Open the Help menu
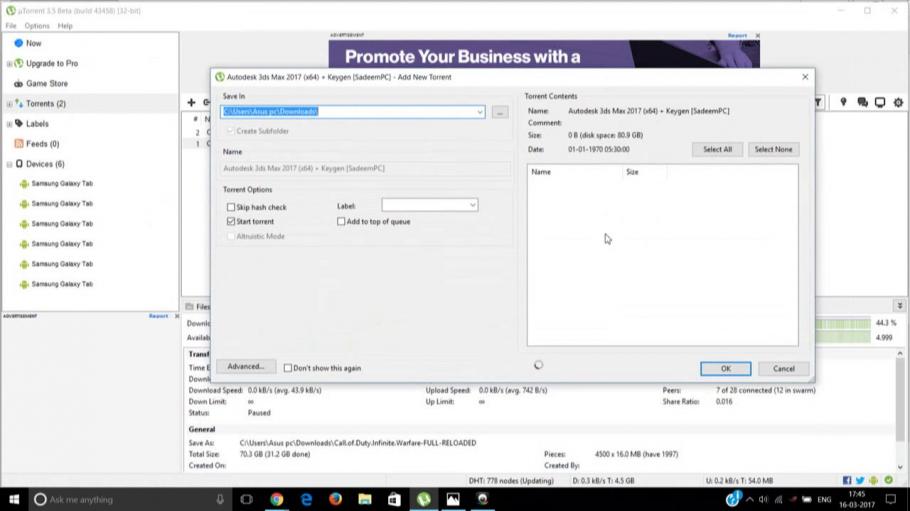The width and height of the screenshot is (910, 511). coord(65,26)
